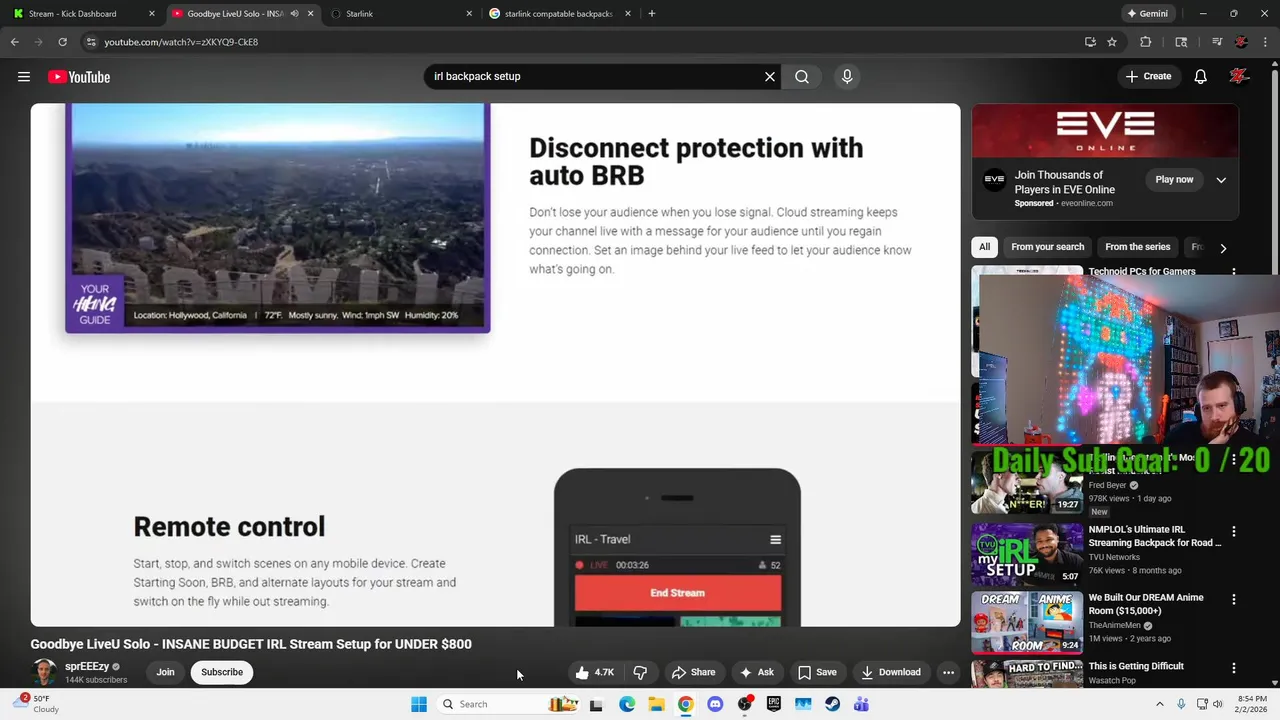The height and width of the screenshot is (720, 1280).
Task: Clear the YouTube search box text
Action: coord(770,76)
